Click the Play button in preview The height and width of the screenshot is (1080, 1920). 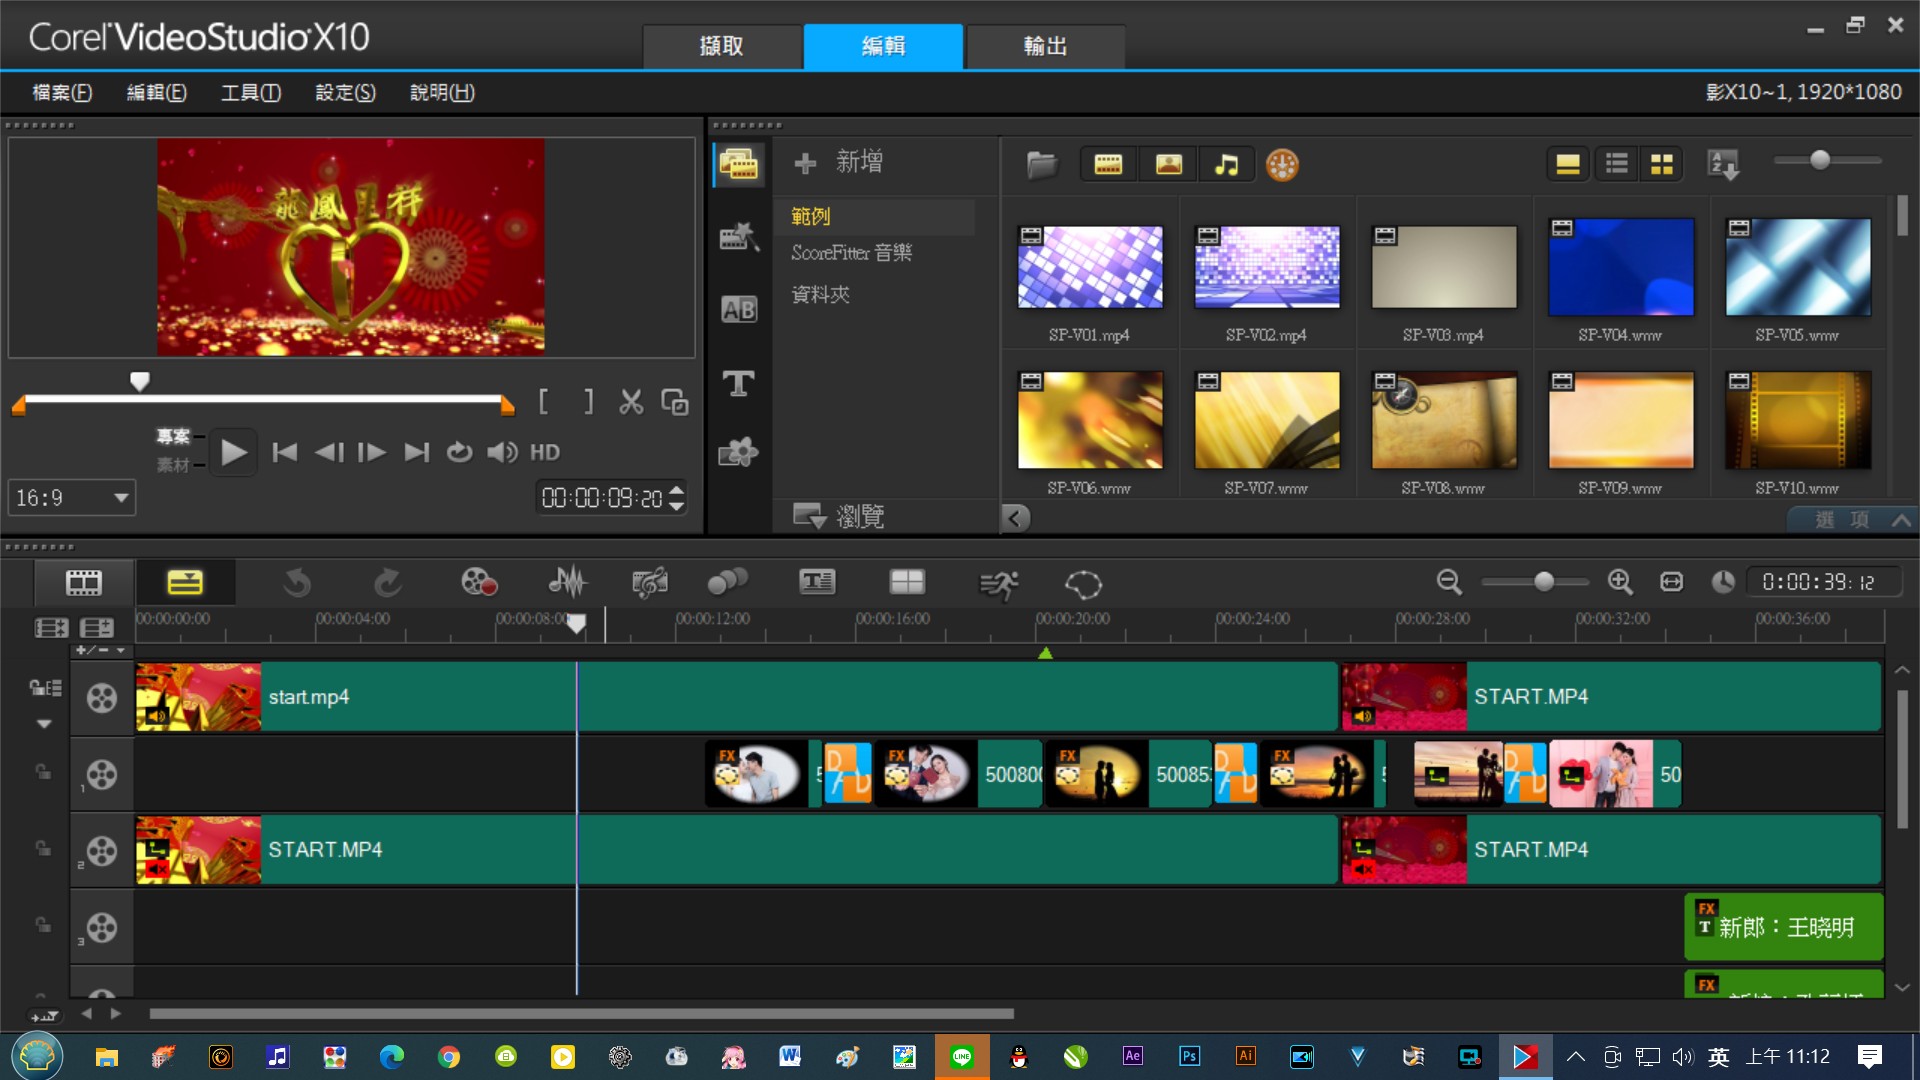coord(234,453)
